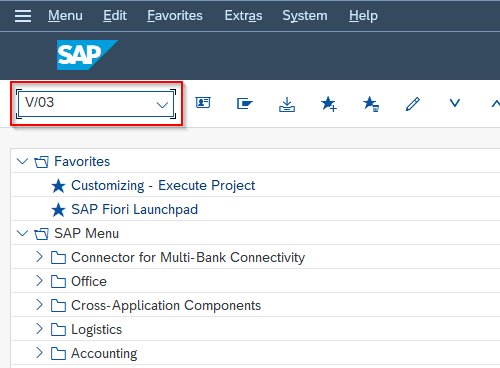Click the SAP Business Workplace toolbar icon
The height and width of the screenshot is (368, 500).
click(245, 103)
